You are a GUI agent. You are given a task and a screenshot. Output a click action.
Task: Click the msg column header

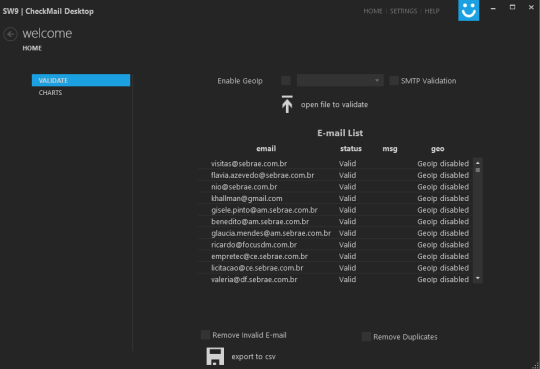(x=390, y=149)
